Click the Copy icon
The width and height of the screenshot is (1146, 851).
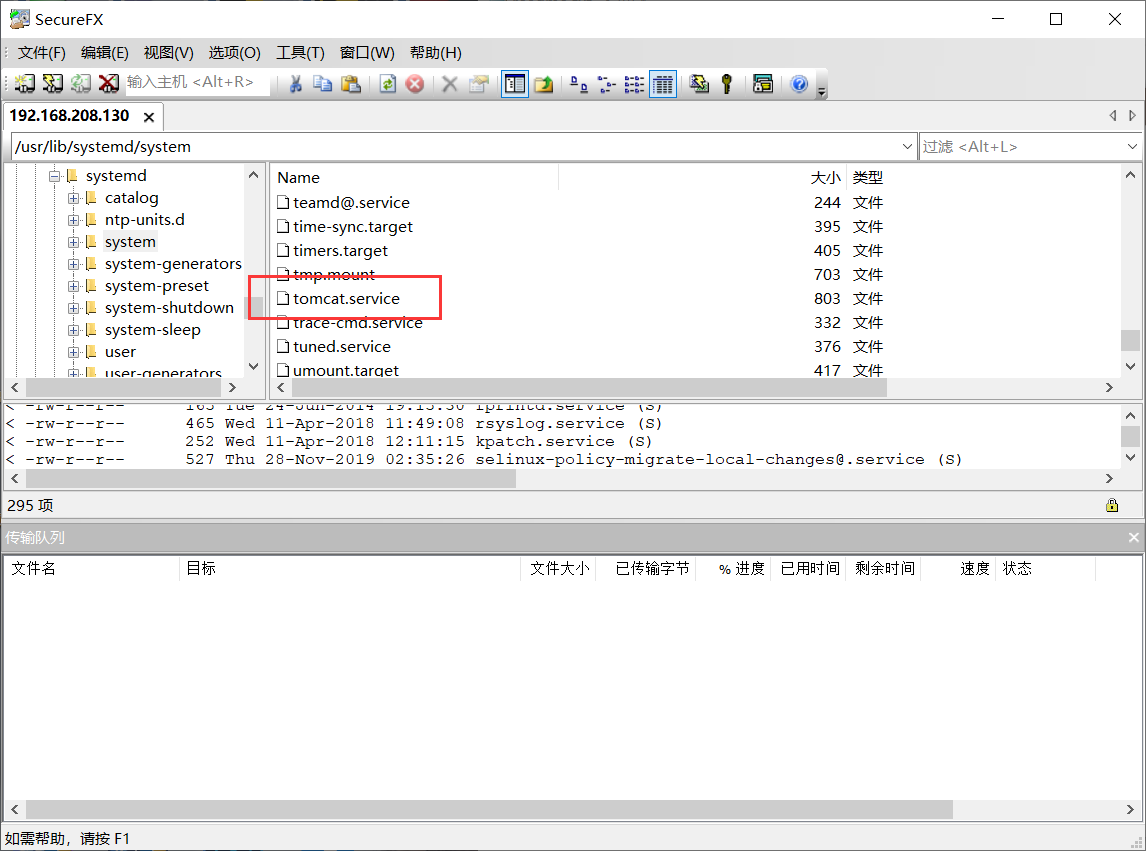322,84
